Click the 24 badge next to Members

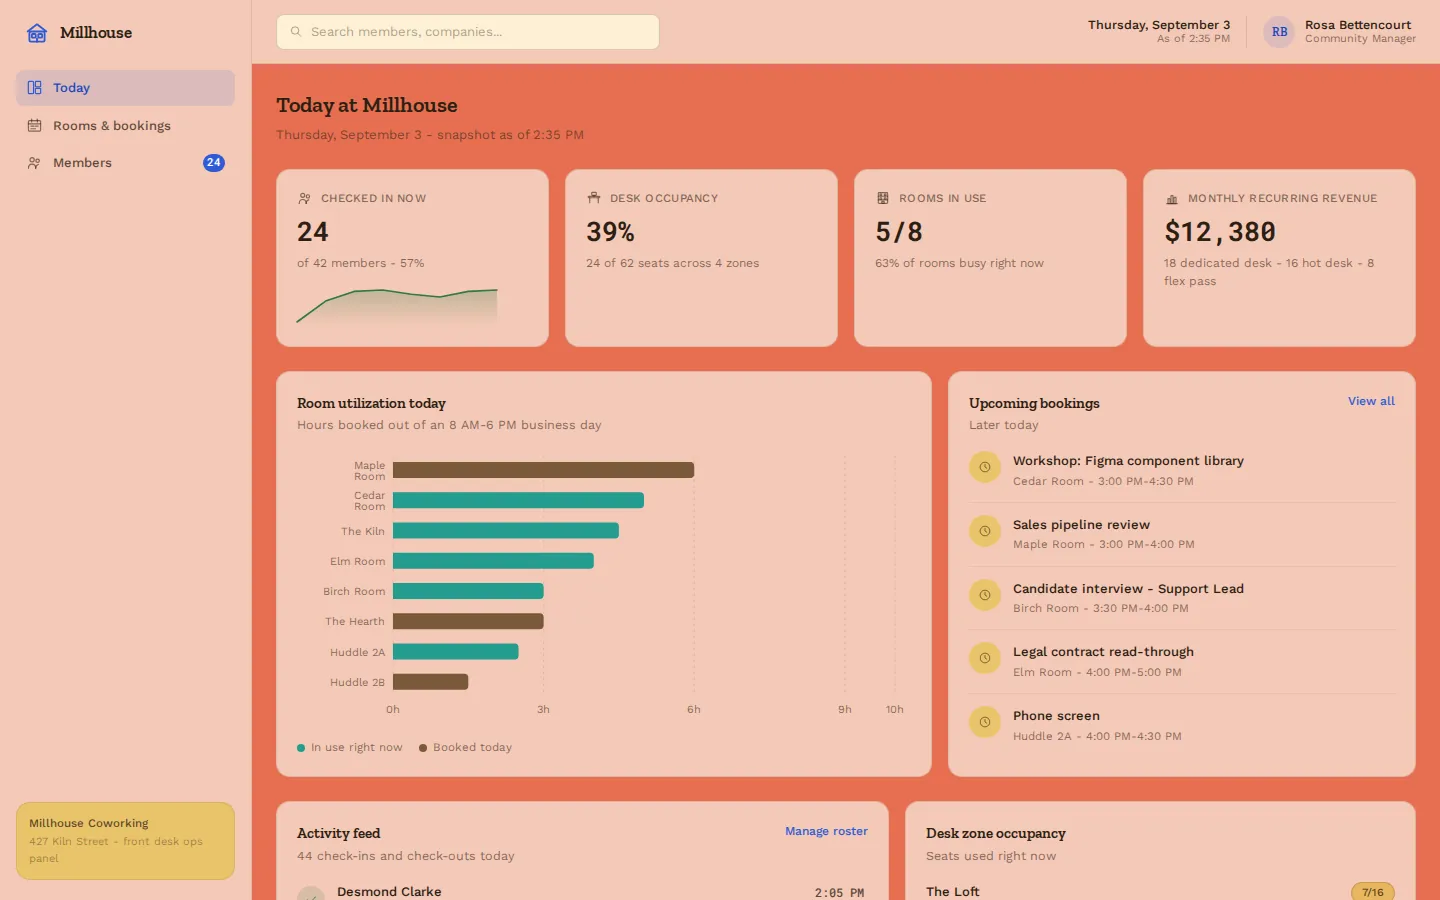coord(214,163)
